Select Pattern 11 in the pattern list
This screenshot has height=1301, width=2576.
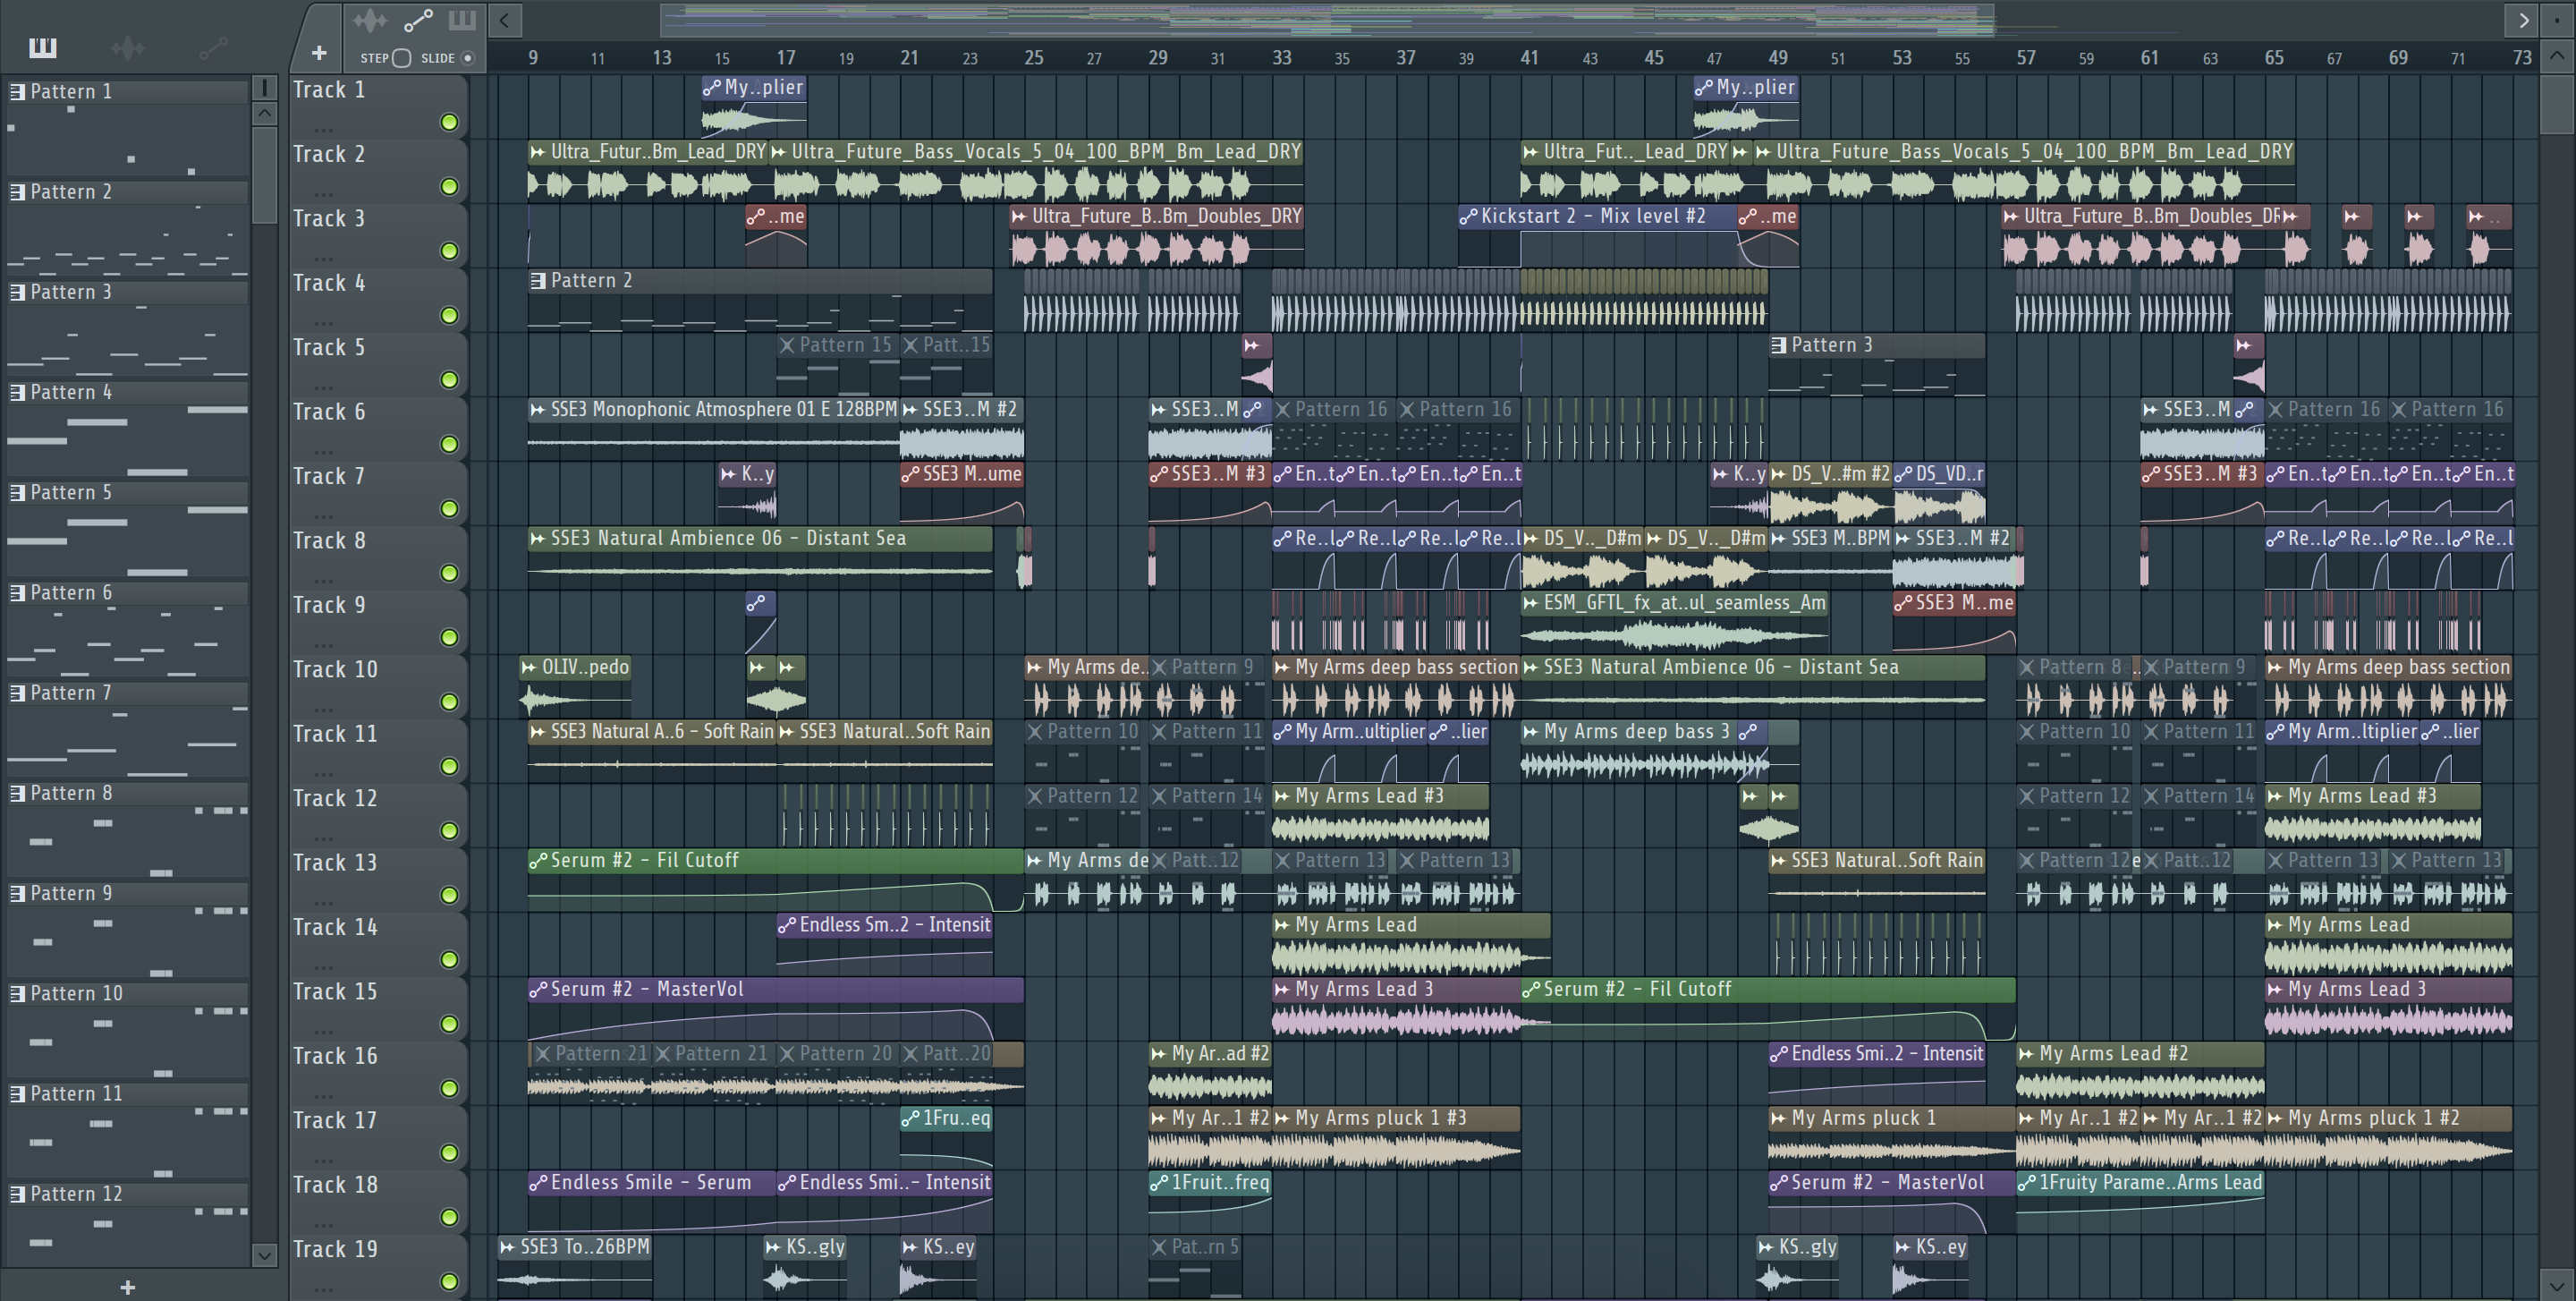(128, 1094)
